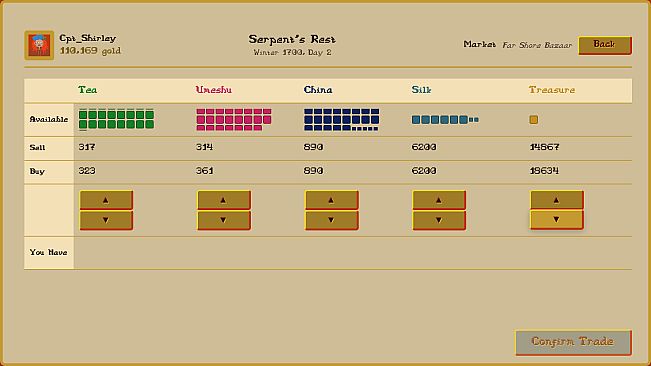
Task: Select the Treasure column header
Action: [x=552, y=90]
